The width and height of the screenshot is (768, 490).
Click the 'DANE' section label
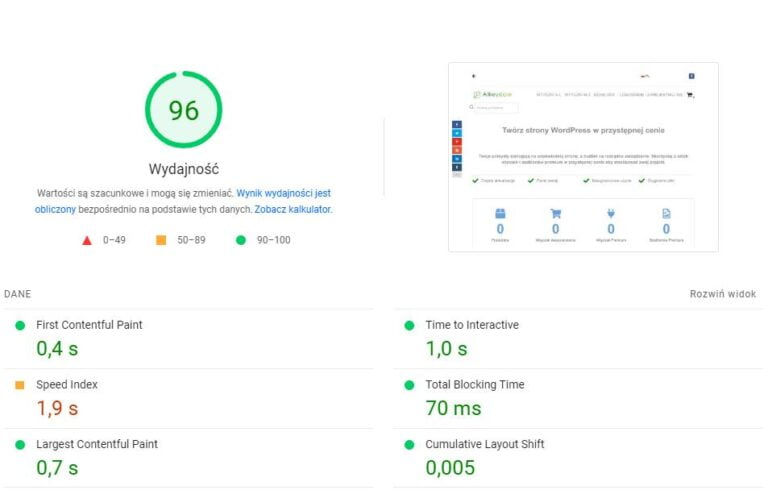(x=18, y=294)
